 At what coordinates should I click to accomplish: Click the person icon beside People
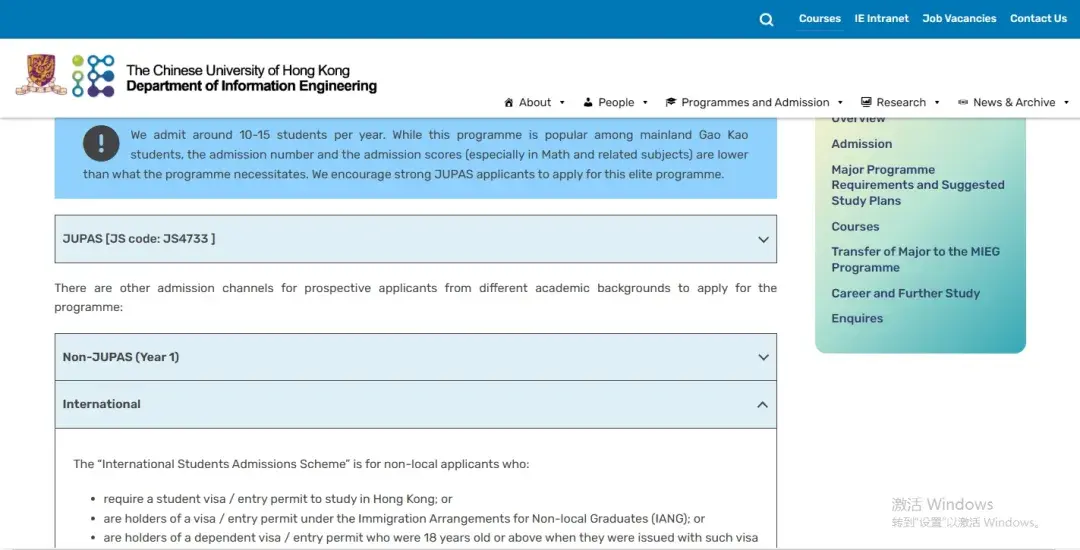(588, 102)
